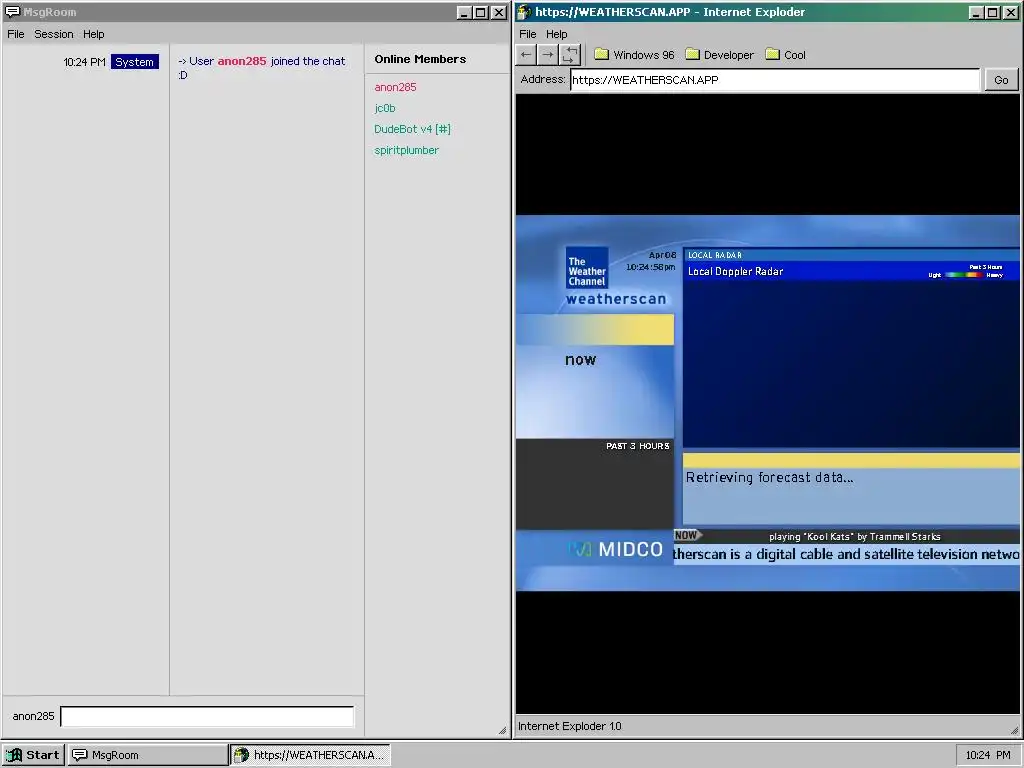Click the NOW playing badge

click(687, 536)
